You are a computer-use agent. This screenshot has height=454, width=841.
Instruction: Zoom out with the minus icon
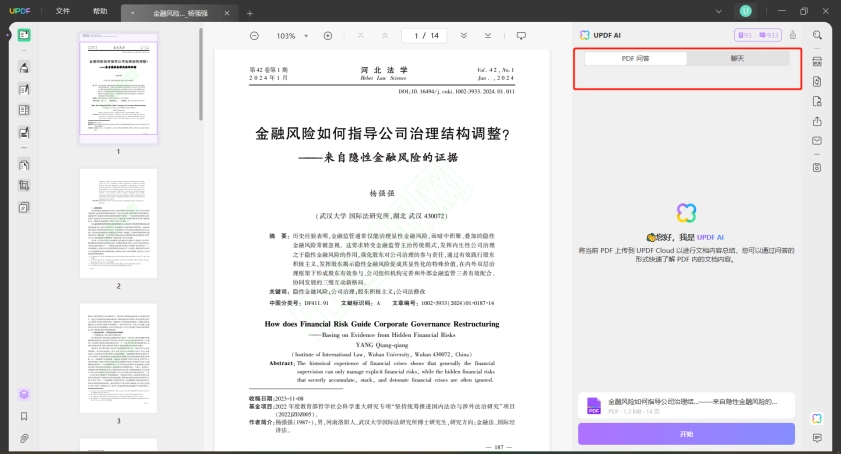(254, 36)
